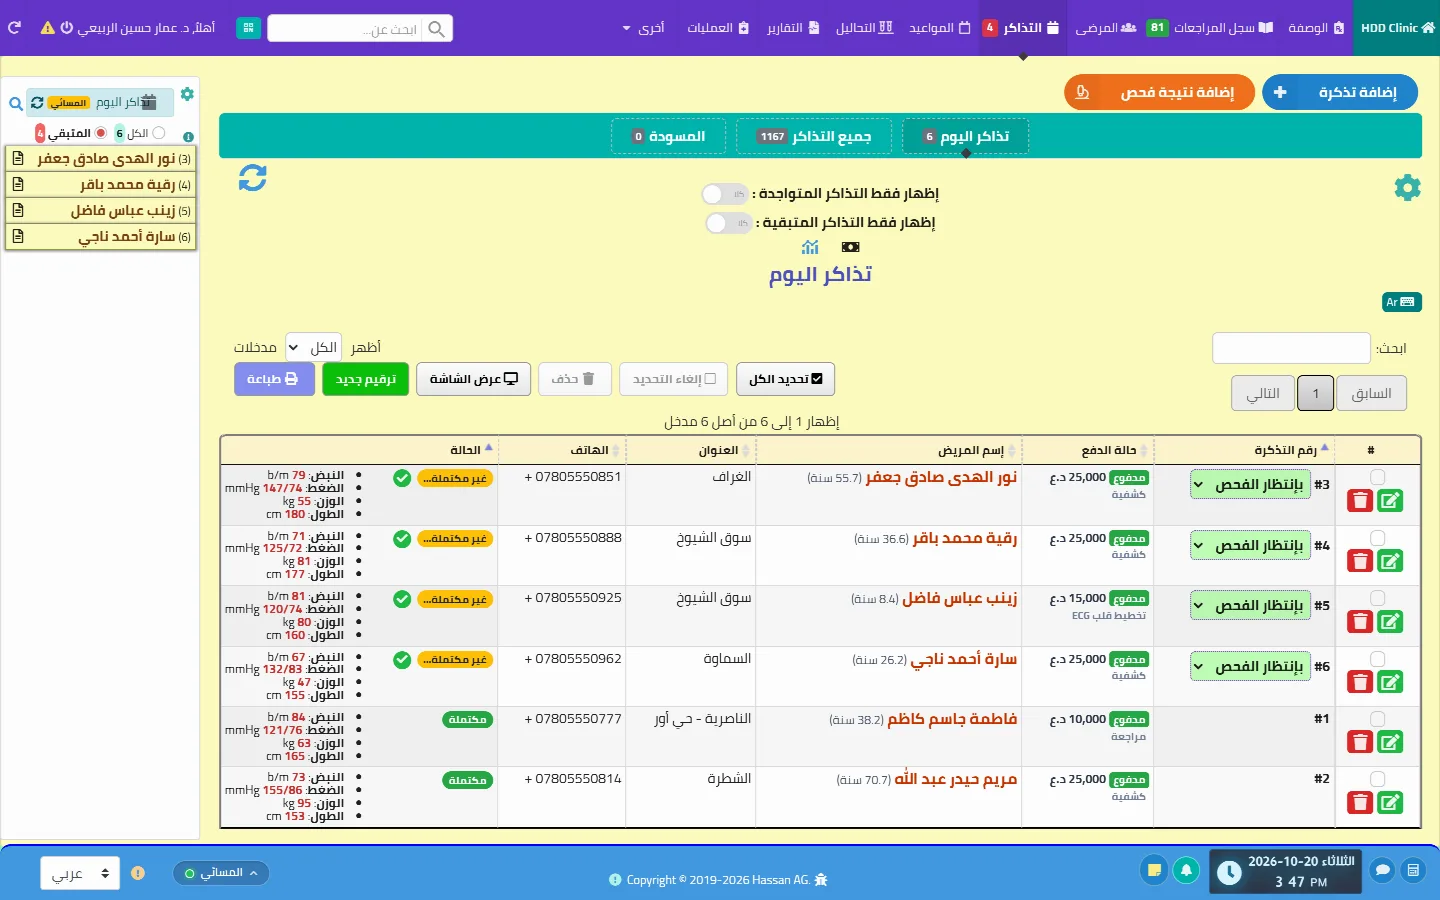
Task: Tick the checkbox for ticket #5 row
Action: (x=1377, y=598)
